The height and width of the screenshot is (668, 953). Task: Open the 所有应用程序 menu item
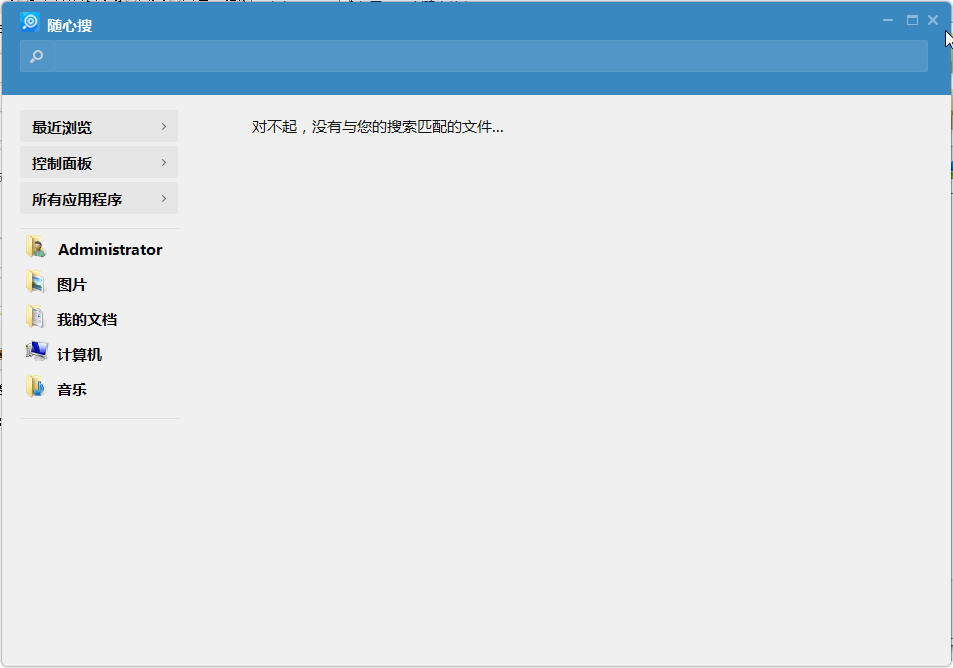pyautogui.click(x=99, y=198)
